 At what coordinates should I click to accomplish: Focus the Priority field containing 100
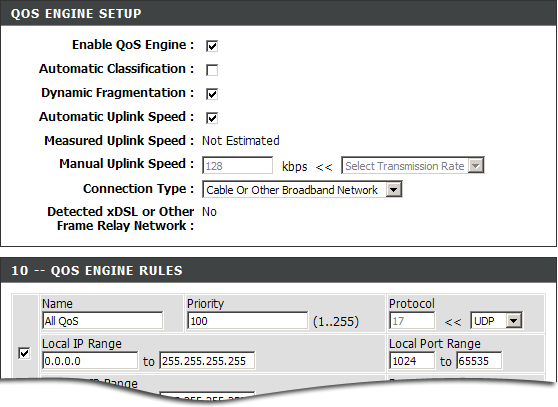pos(247,321)
